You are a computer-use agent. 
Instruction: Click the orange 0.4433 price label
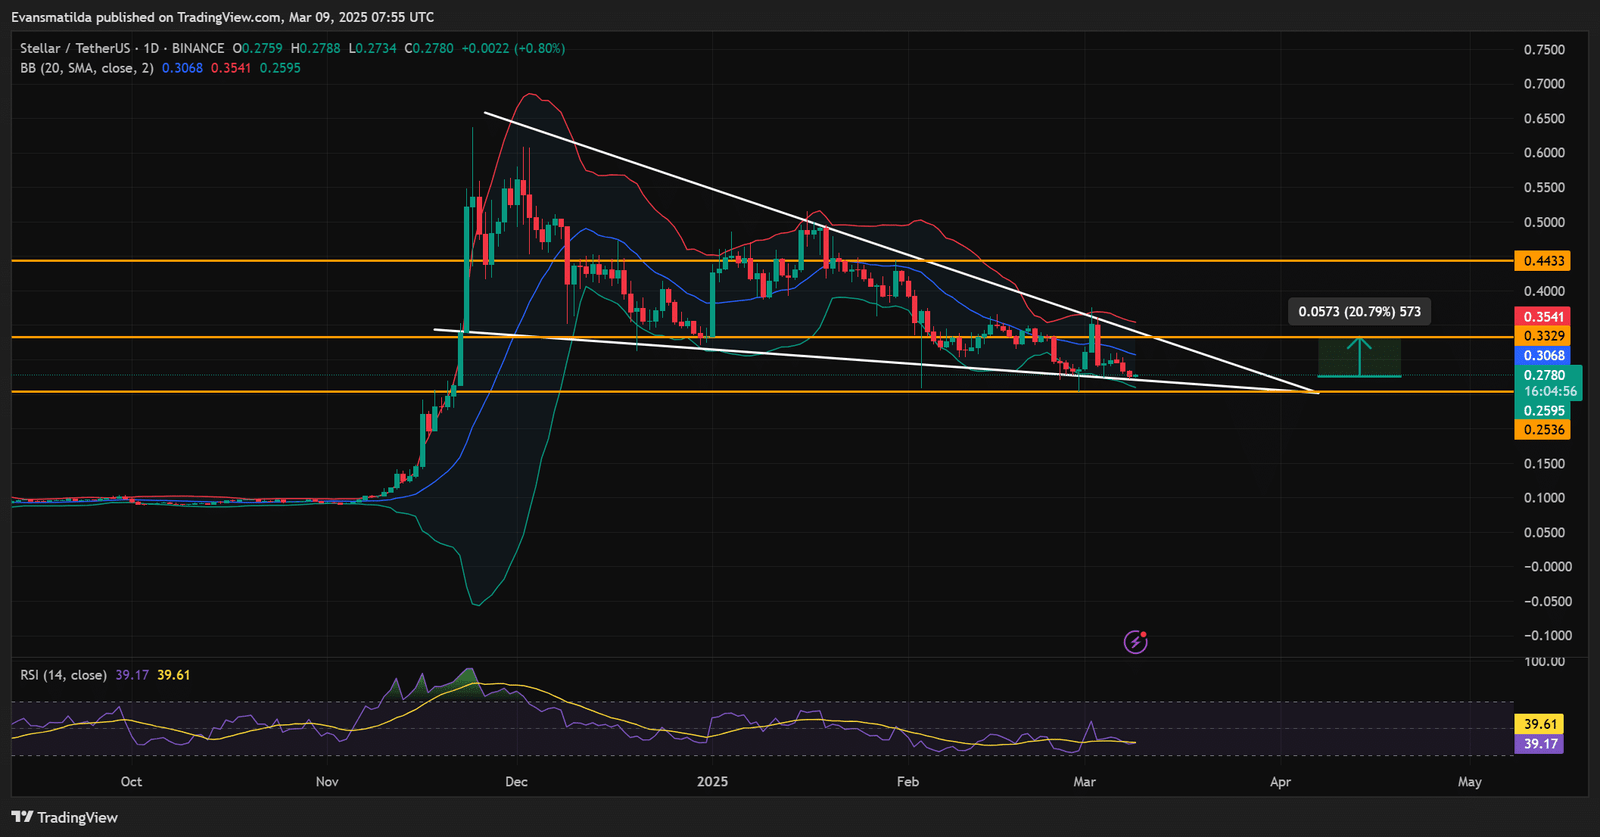point(1541,261)
